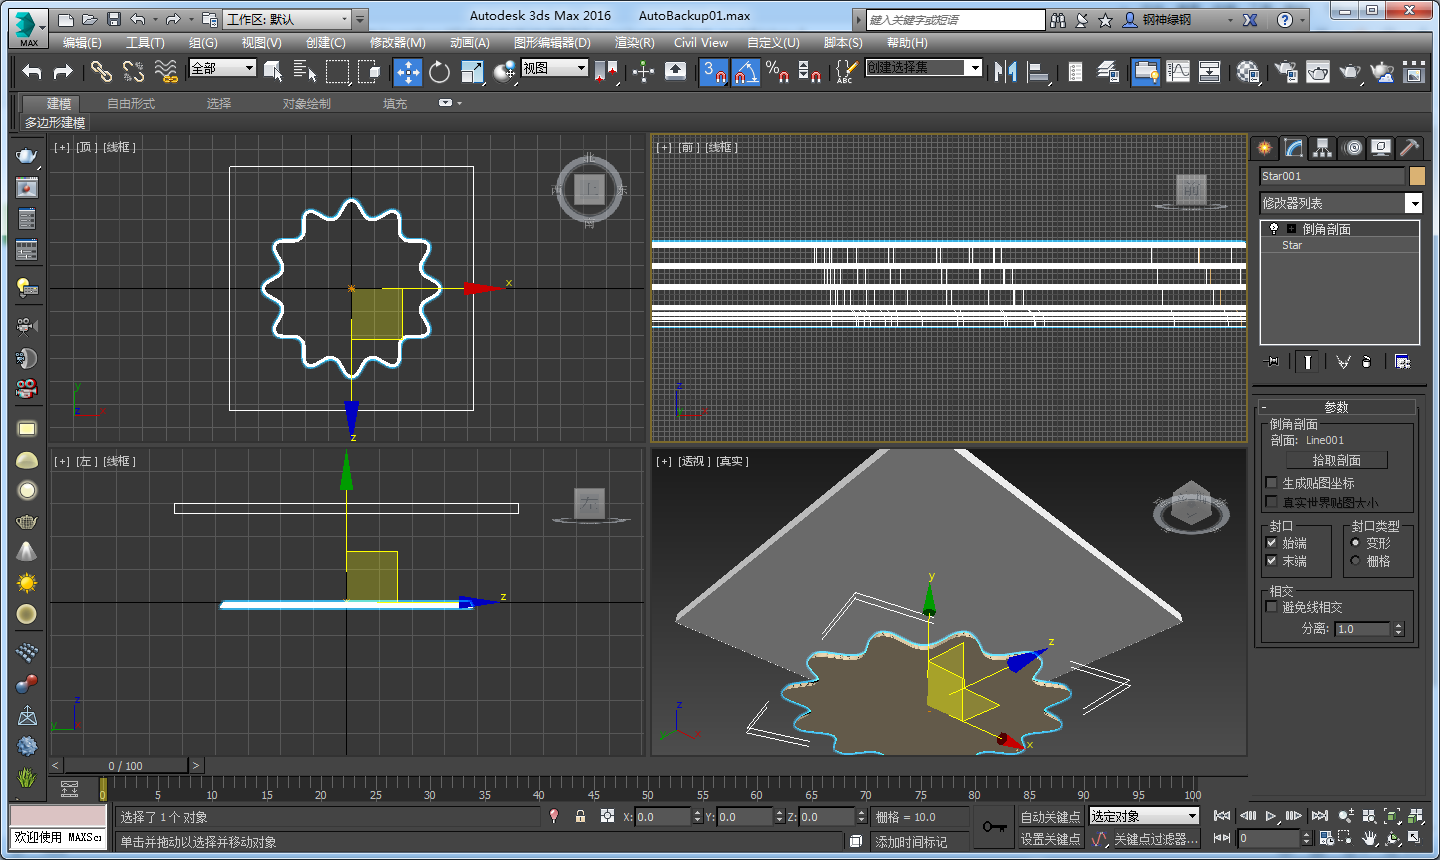
Task: Open the Create panel star tab
Action: pos(1265,148)
